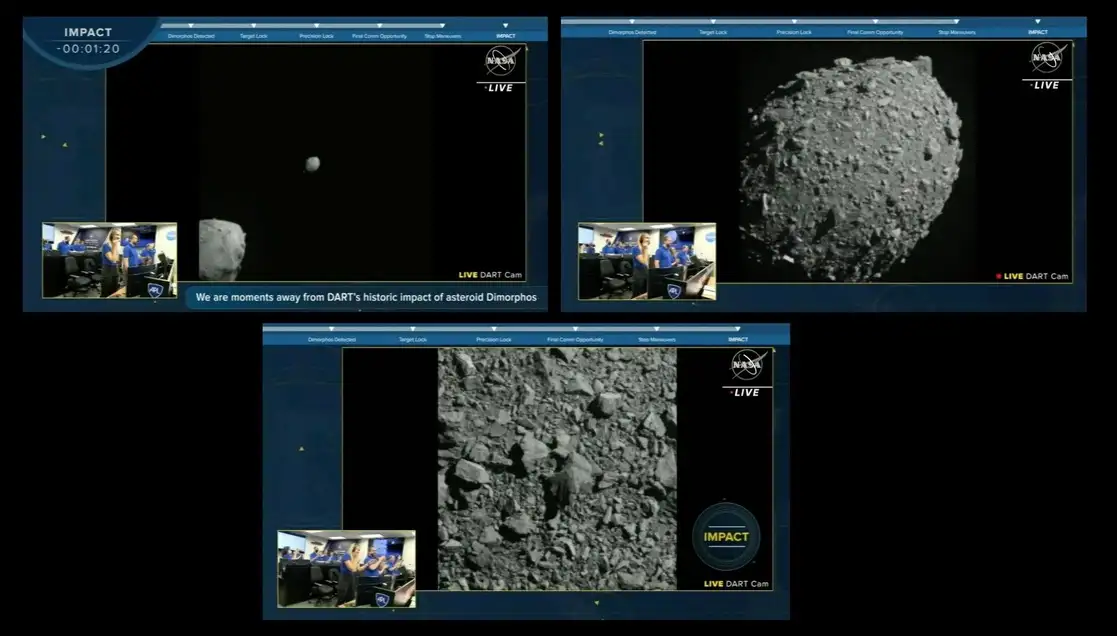Viewport: 1117px width, 636px height.
Task: Click the 'LIVE DART Cam' label in the bottom panel
Action: pyautogui.click(x=735, y=583)
